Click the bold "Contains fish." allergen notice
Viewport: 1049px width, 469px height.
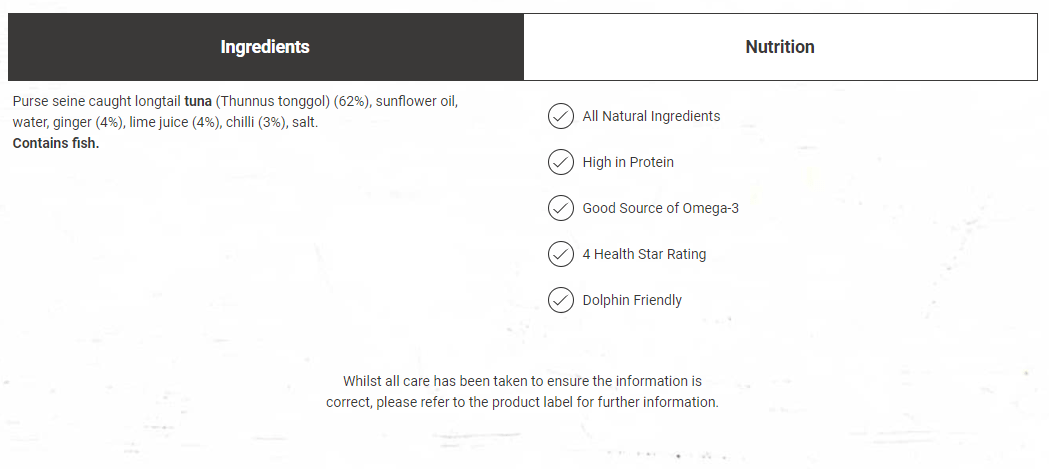coord(56,143)
